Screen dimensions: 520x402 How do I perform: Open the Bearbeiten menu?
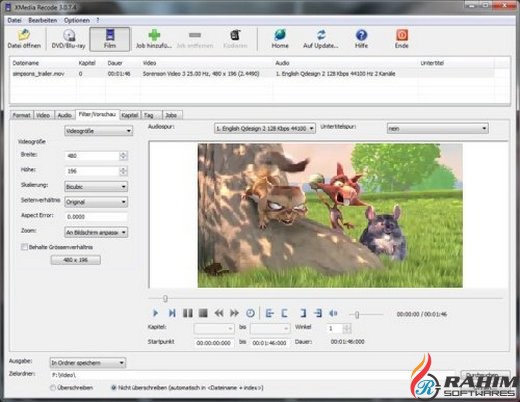coord(43,20)
